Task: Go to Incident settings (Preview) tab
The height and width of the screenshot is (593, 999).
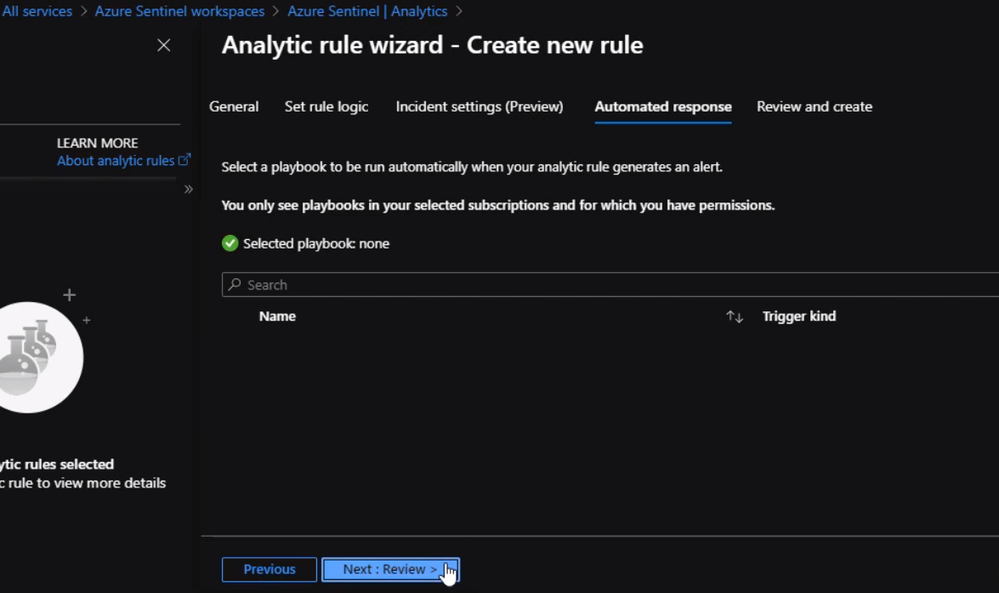Action: 479,106
